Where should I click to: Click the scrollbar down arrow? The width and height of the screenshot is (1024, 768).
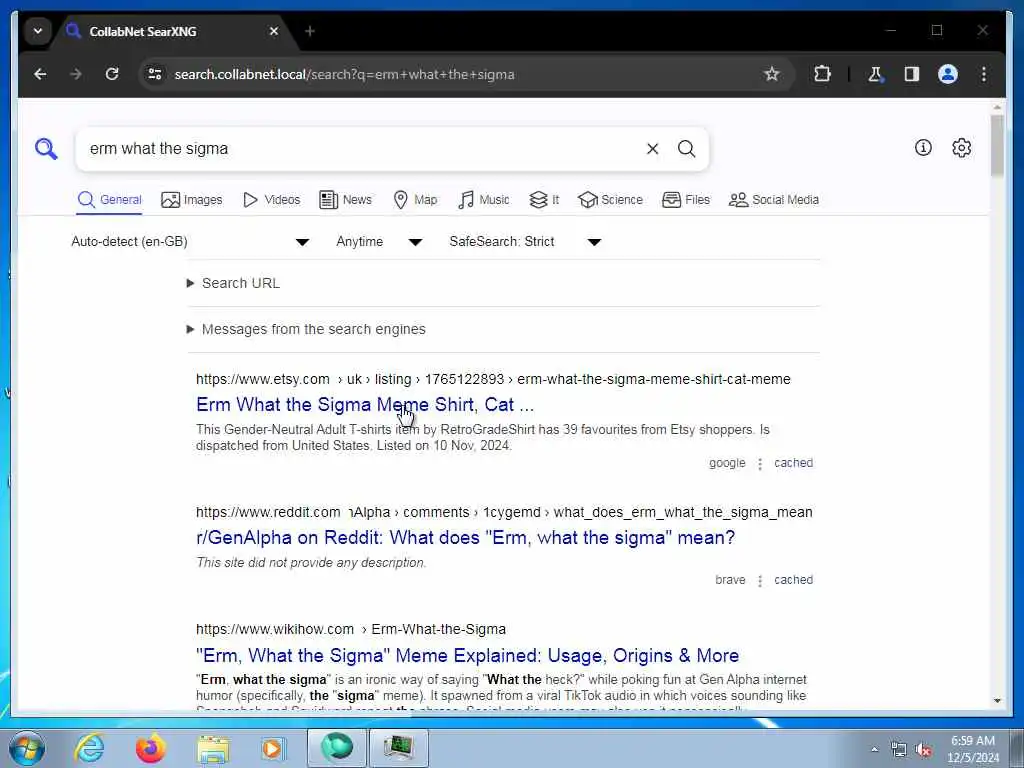click(x=997, y=701)
